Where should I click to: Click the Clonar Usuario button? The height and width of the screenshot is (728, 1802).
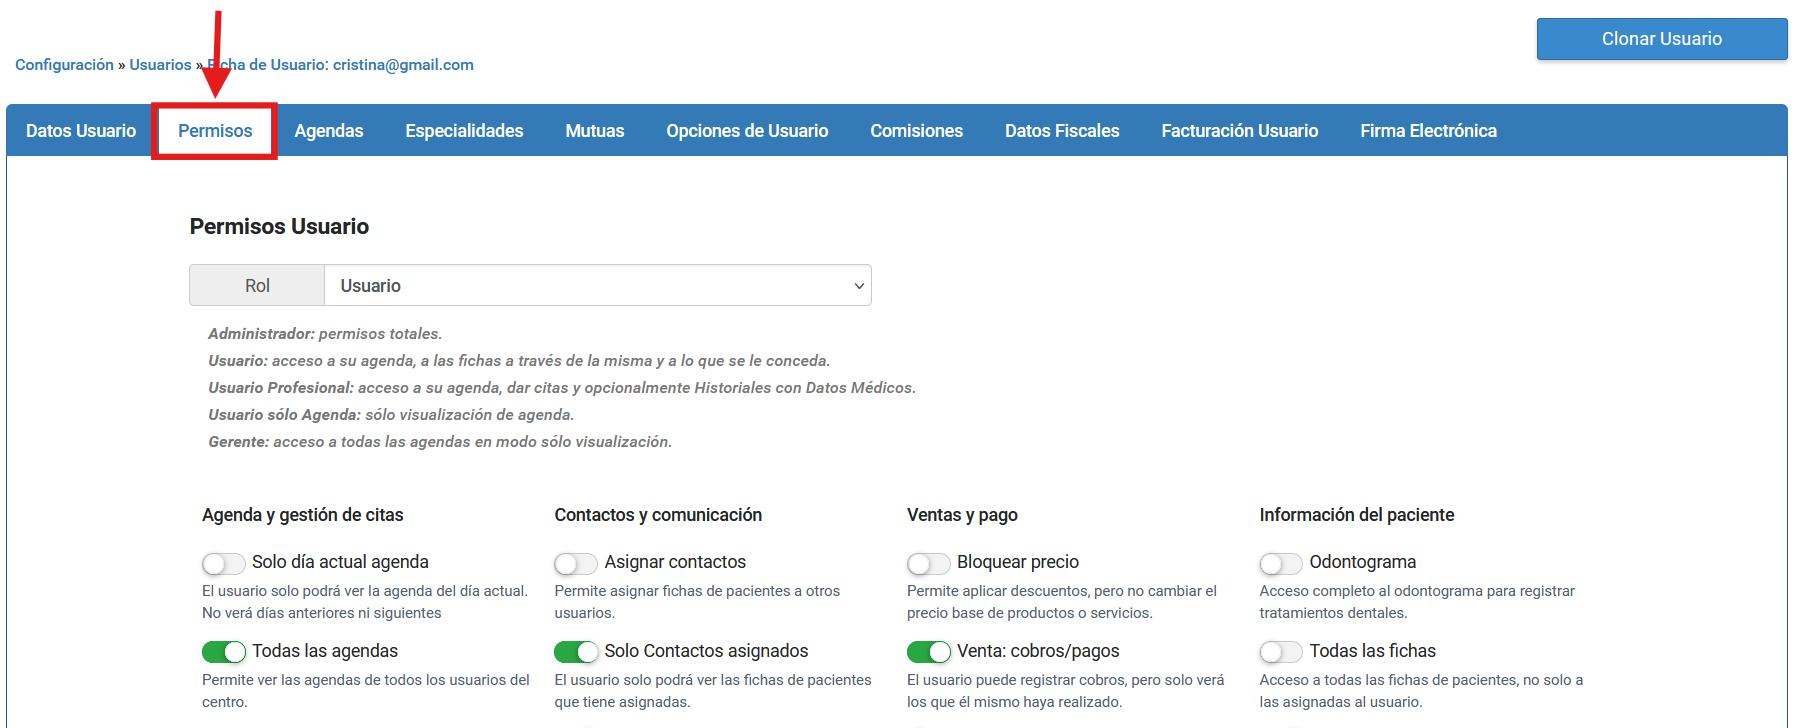point(1661,39)
